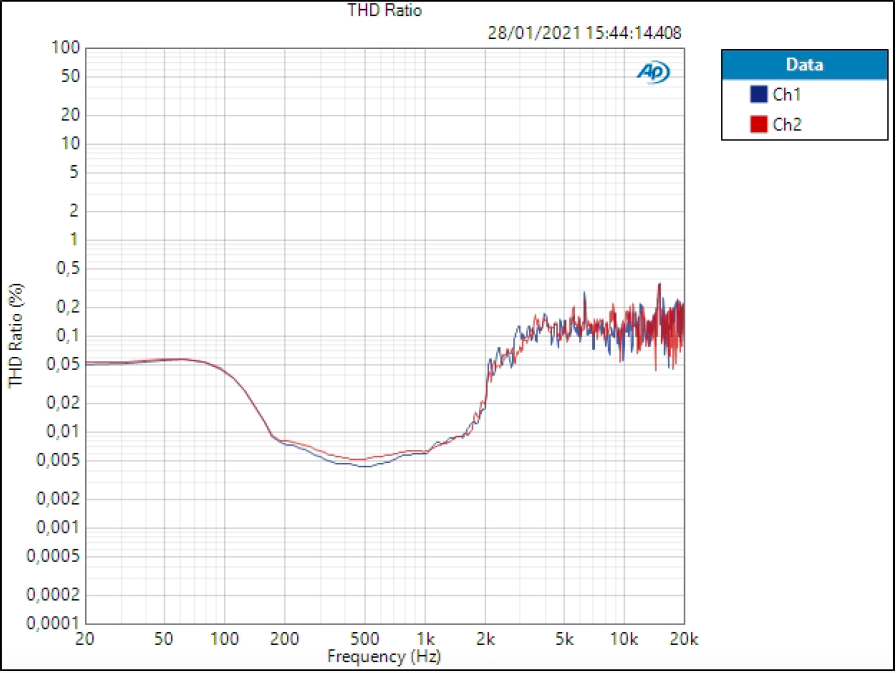Click the 200 frequency axis tick label
Image resolution: width=896 pixels, height=673 pixels.
(285, 639)
